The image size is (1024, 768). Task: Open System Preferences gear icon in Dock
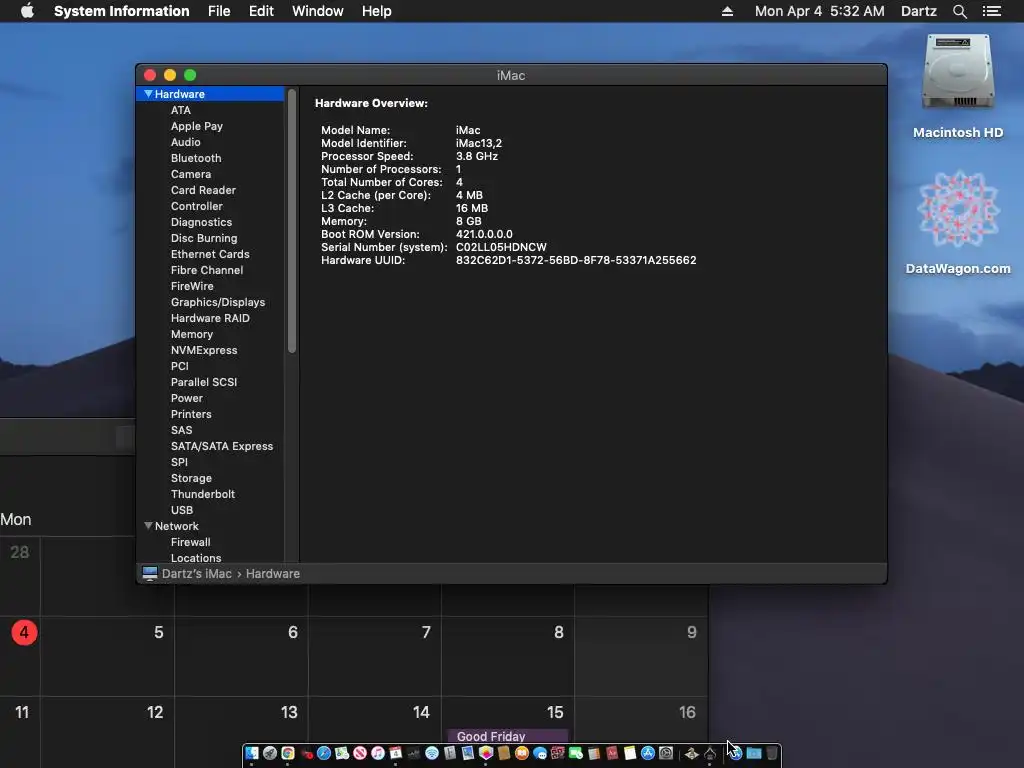click(666, 753)
